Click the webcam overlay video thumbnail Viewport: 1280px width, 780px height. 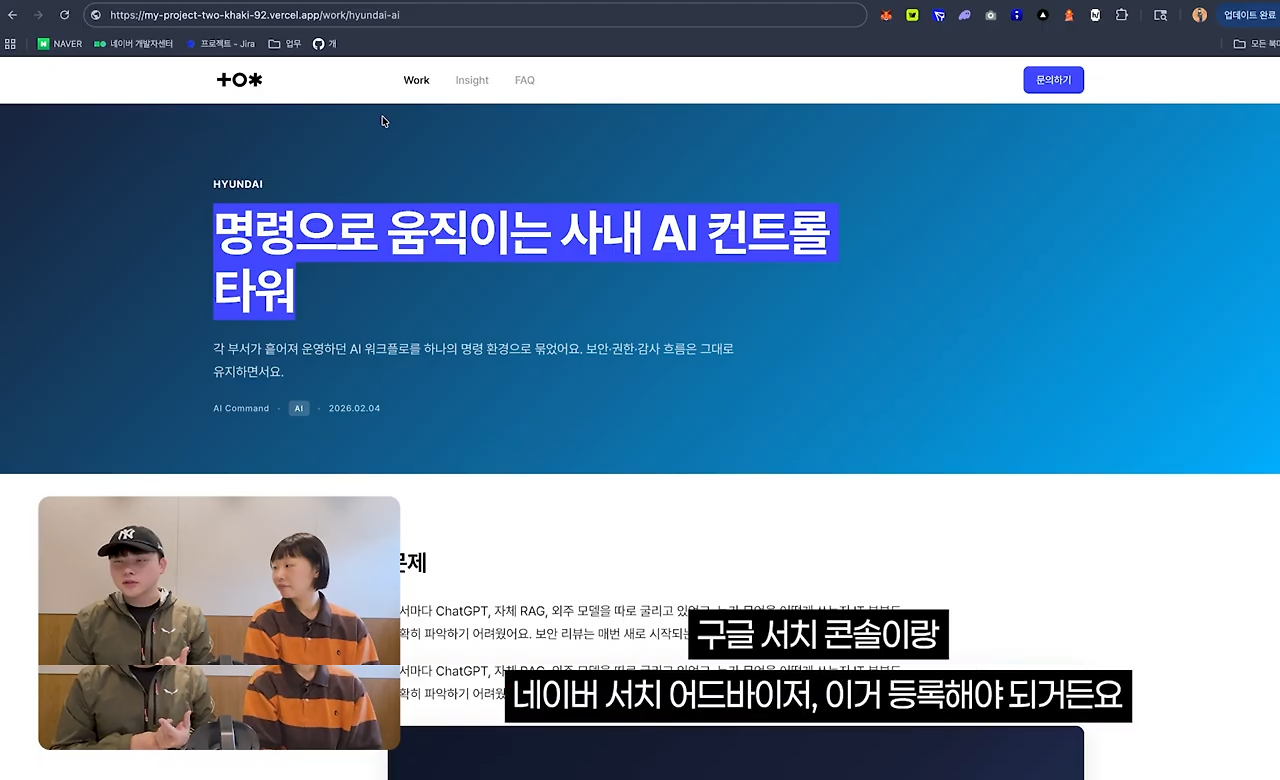pyautogui.click(x=219, y=623)
